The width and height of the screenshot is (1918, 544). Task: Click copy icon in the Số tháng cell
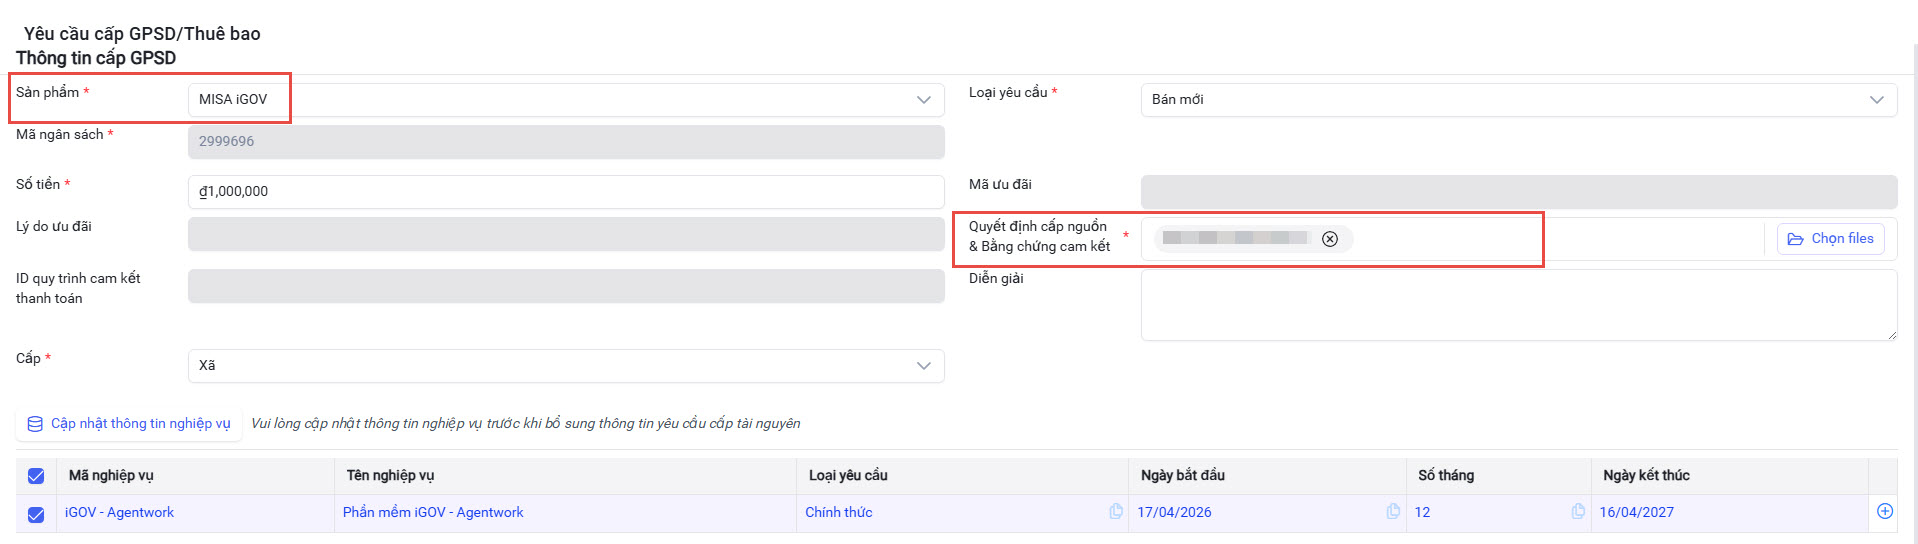1577,512
